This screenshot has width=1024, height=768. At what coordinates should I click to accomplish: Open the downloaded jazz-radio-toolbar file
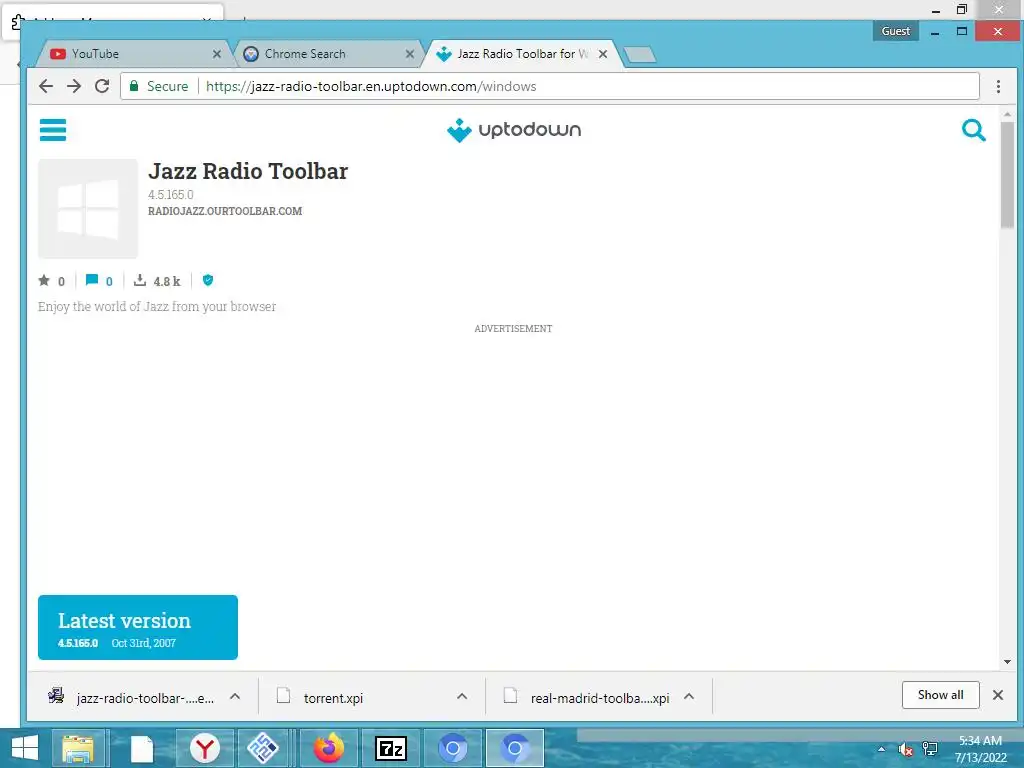point(131,697)
